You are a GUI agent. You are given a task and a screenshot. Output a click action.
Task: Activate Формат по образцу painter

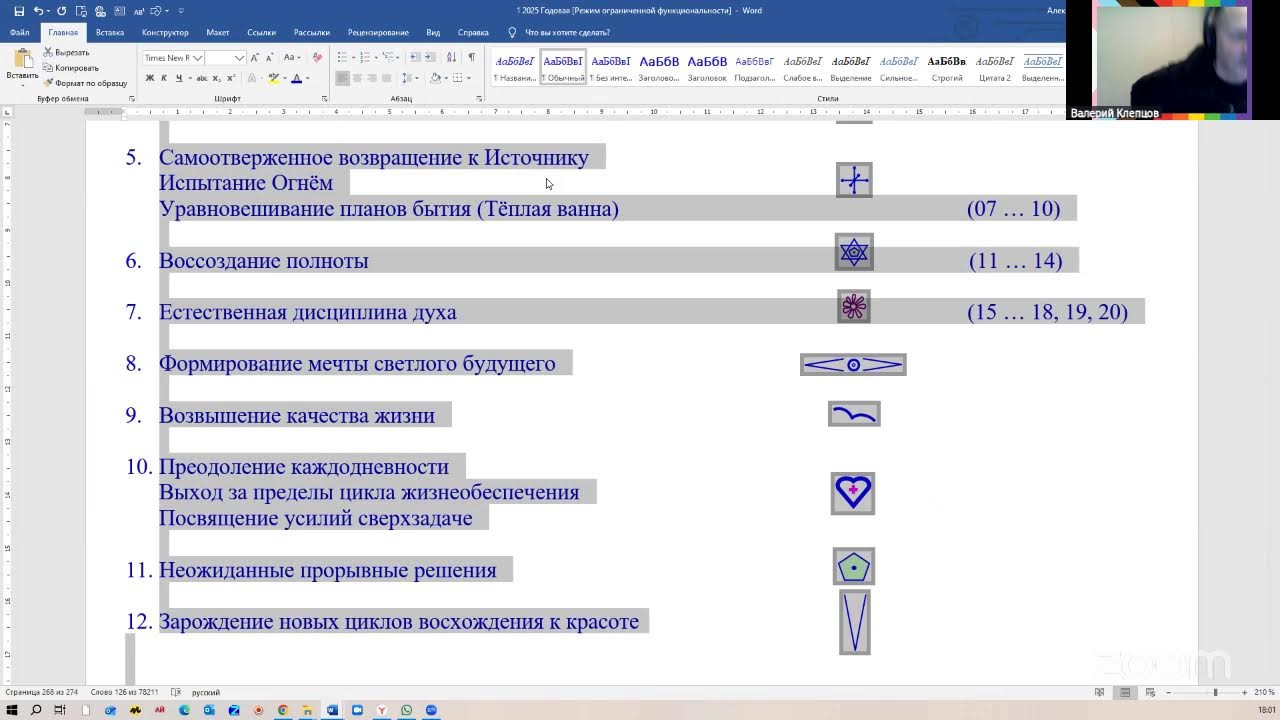(85, 84)
